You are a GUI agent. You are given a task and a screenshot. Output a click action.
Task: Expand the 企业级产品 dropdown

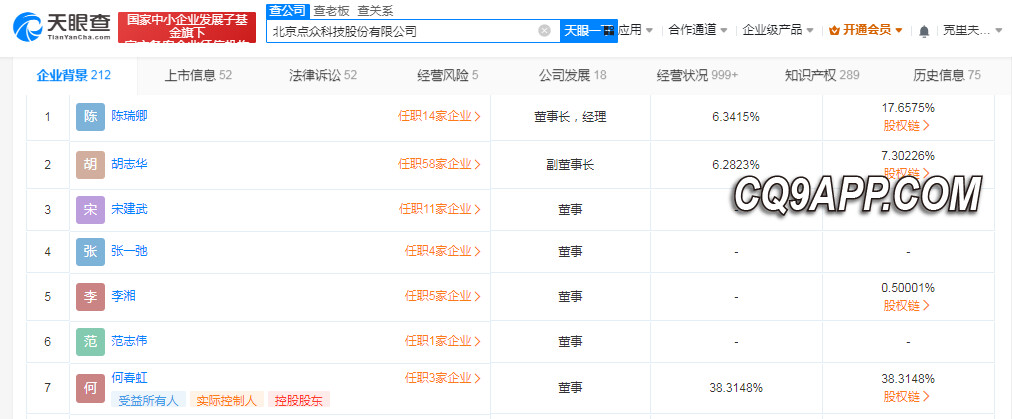pyautogui.click(x=778, y=30)
